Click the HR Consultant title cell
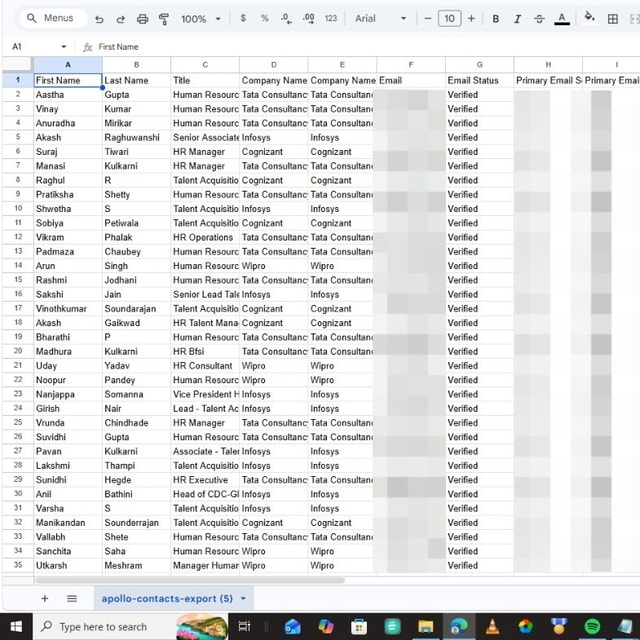Viewport: 640px width, 640px height. (205, 366)
